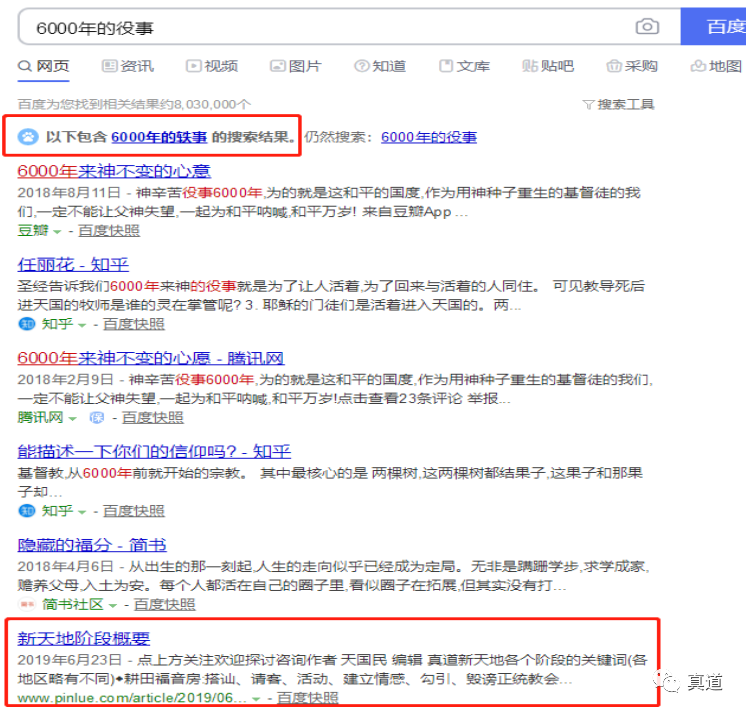The image size is (746, 714).
Task: Open the 图片 tab
Action: click(x=296, y=66)
